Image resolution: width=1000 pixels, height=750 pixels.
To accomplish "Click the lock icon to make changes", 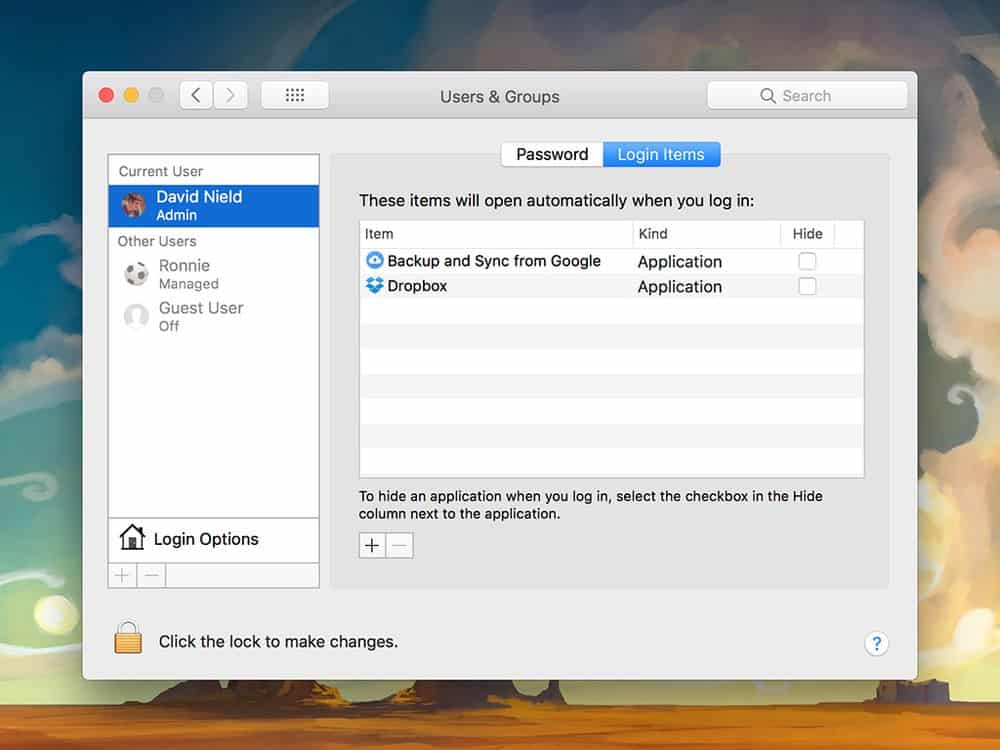I will 128,638.
